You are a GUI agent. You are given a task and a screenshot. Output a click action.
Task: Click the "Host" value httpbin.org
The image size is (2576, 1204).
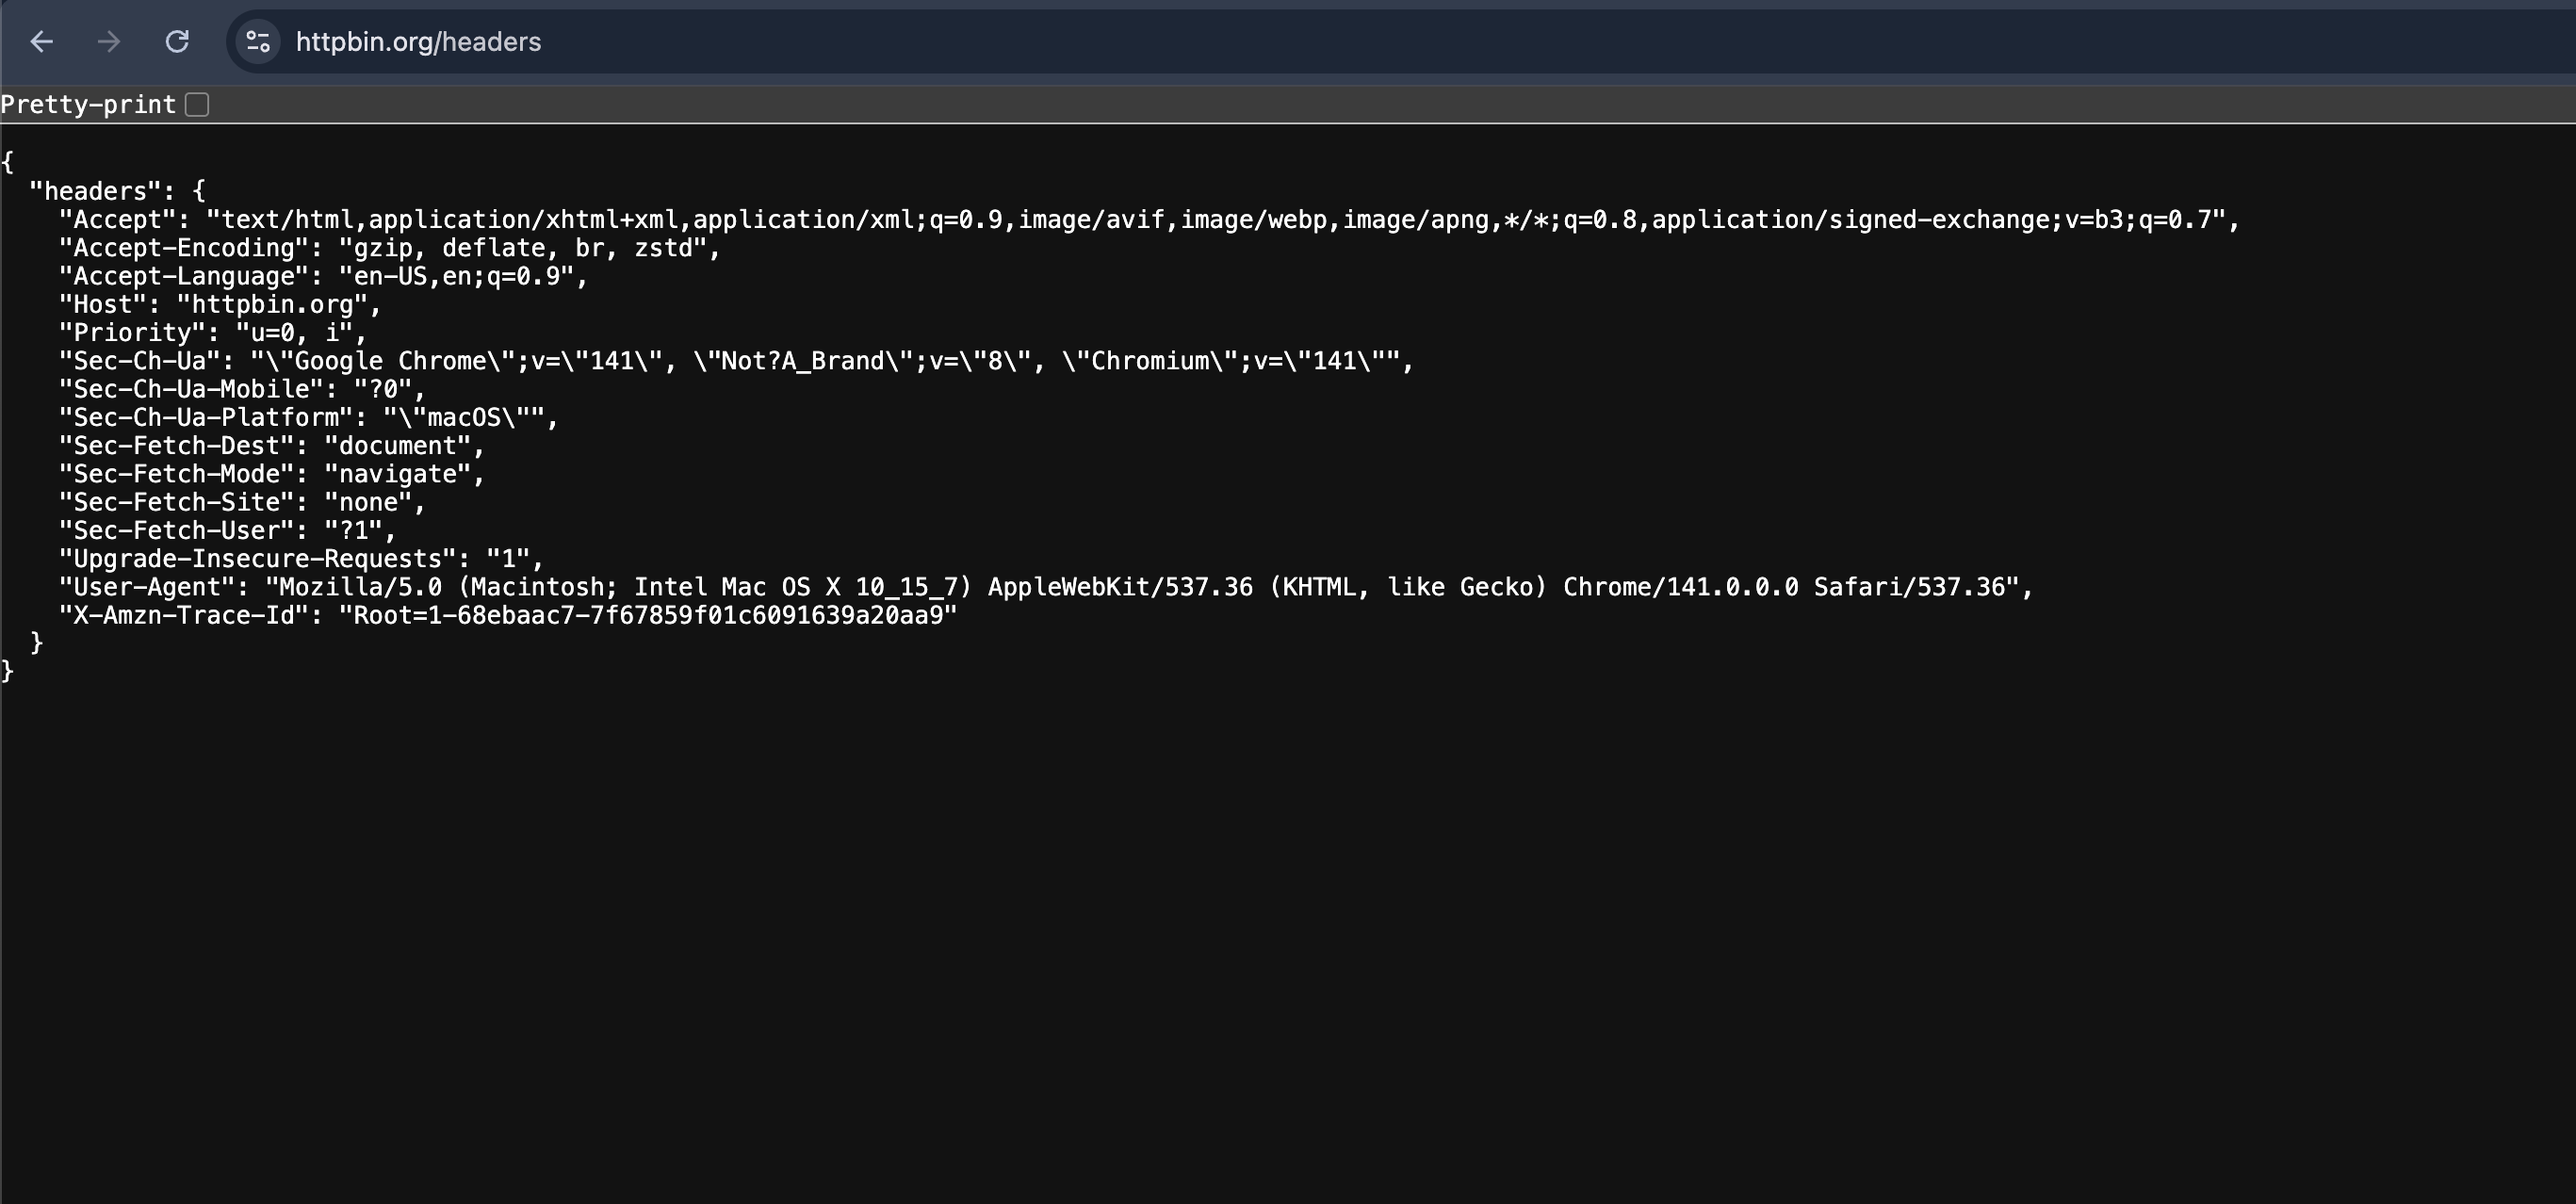pos(272,304)
